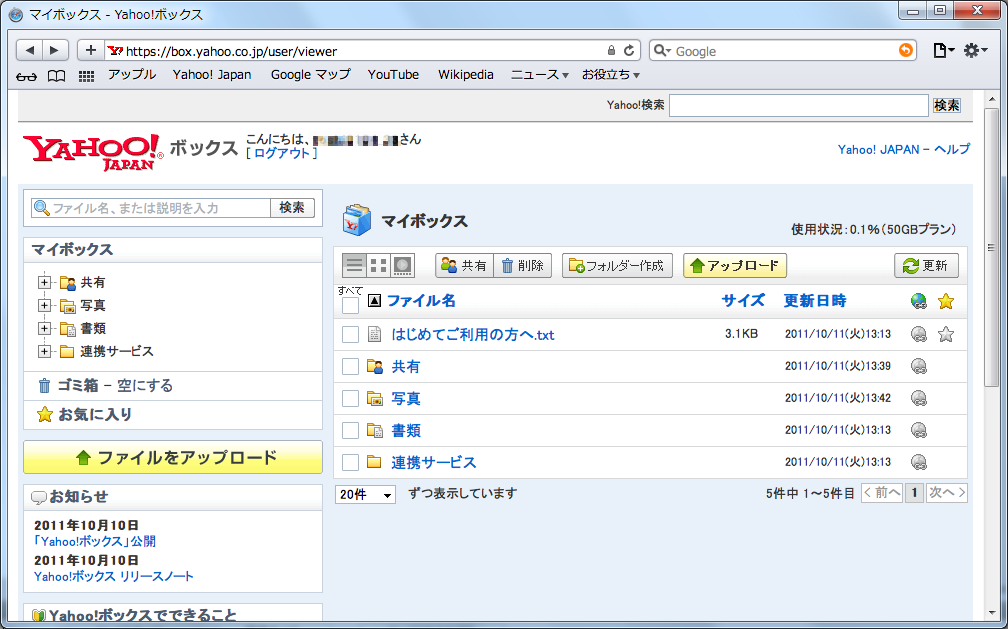Open the YouTube bookmark
Screen dimensions: 1008x629
click(393, 75)
